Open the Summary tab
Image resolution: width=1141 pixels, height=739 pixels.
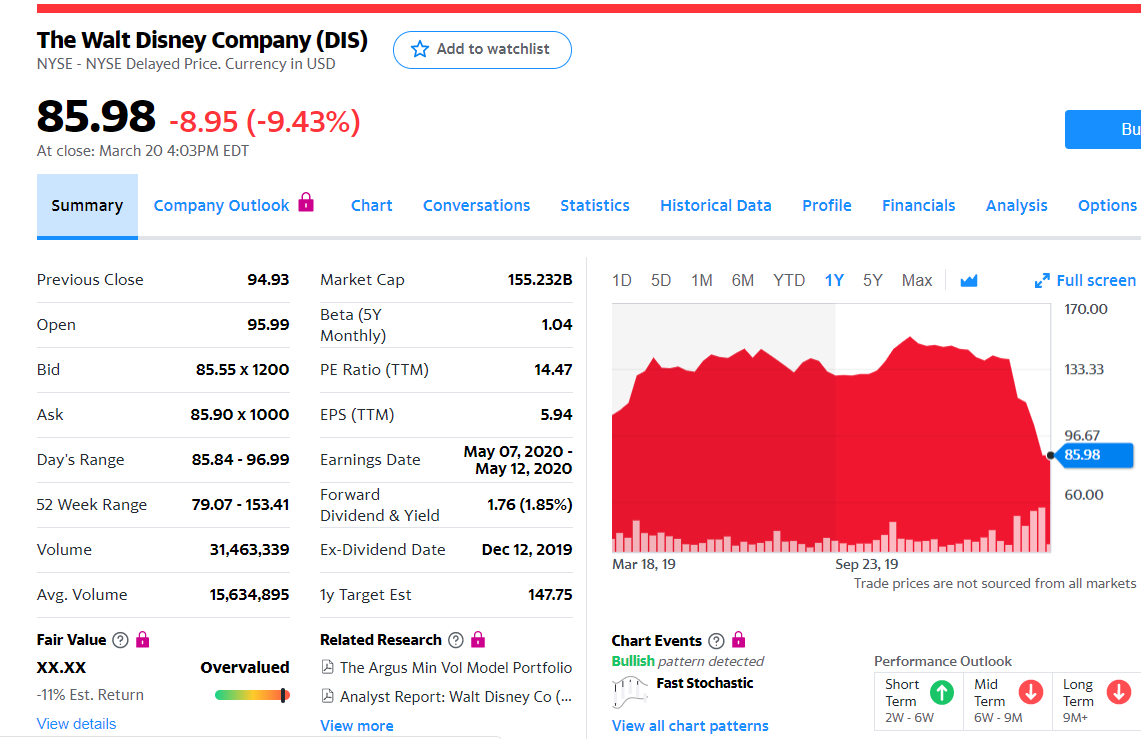[x=87, y=206]
